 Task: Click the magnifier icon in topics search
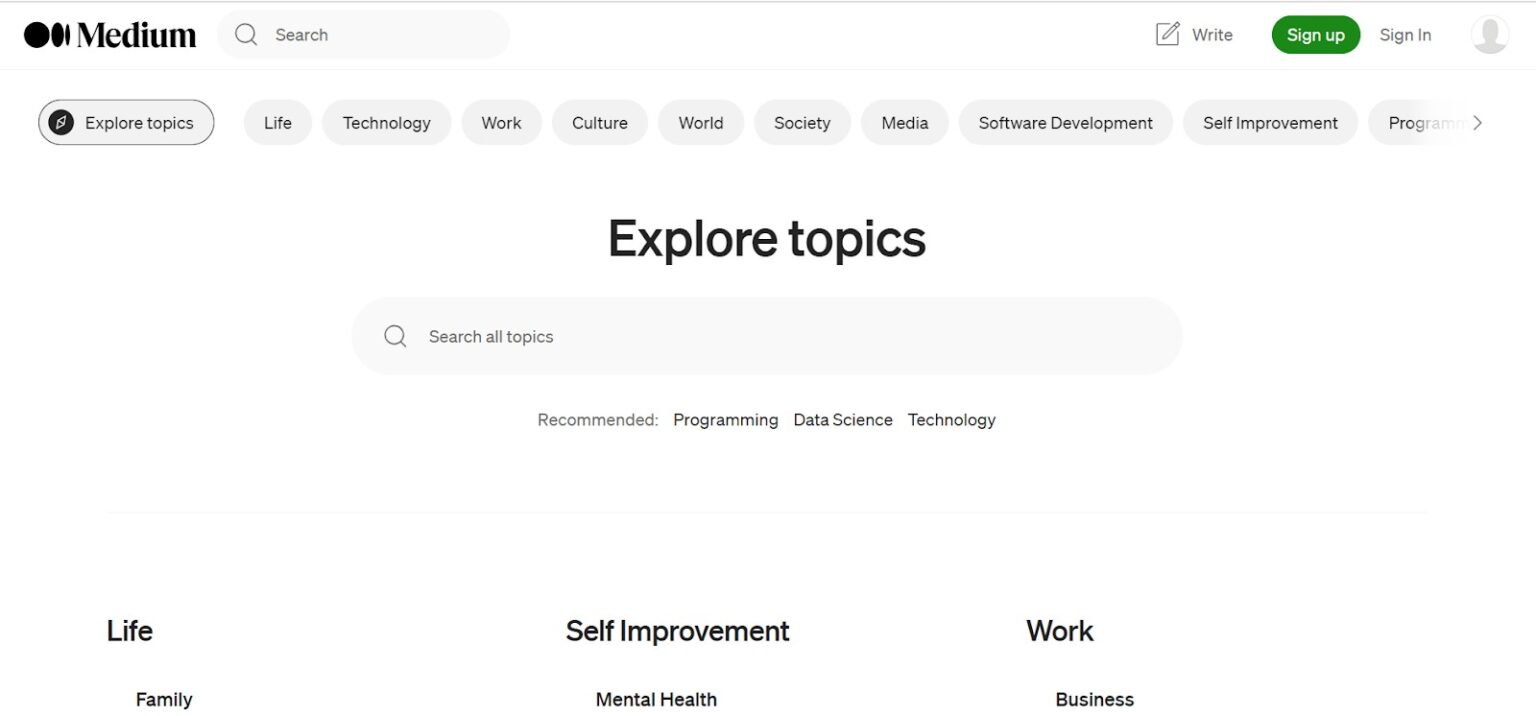point(395,336)
